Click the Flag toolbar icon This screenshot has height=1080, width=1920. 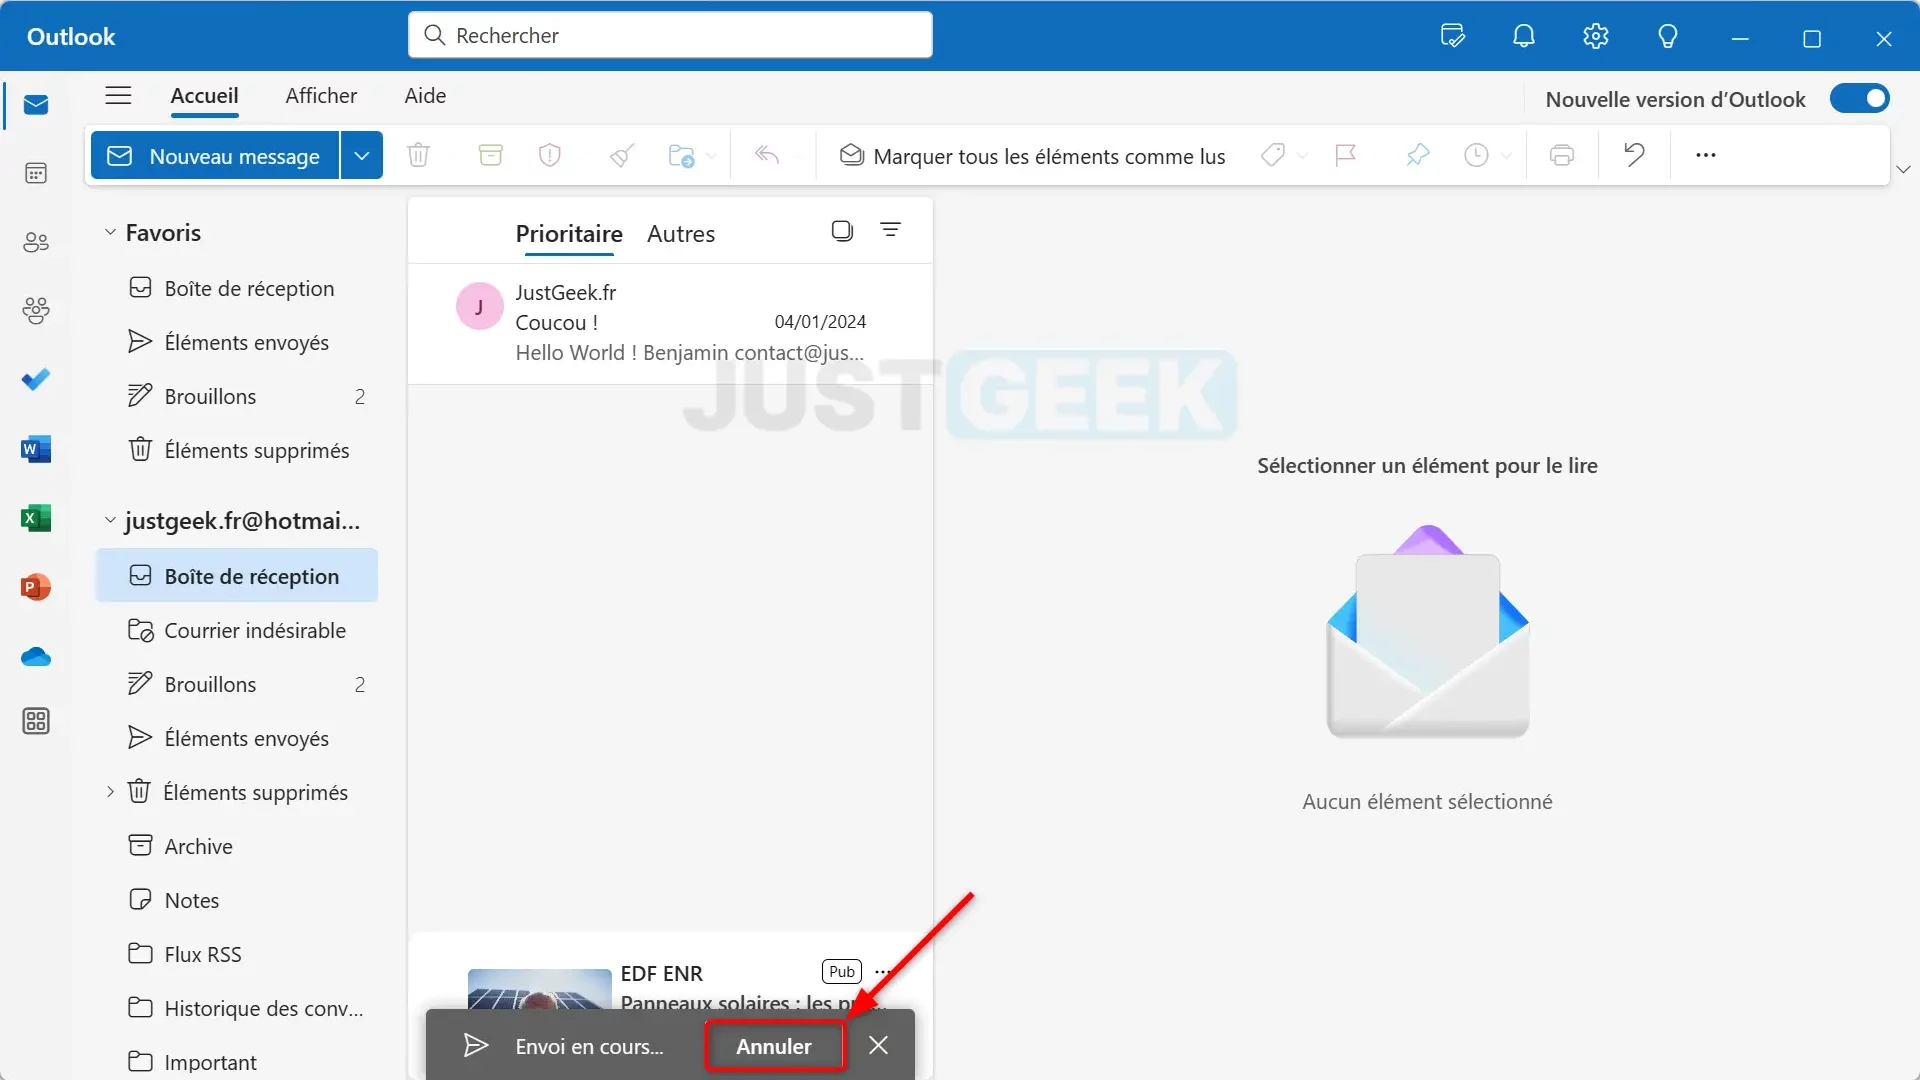[1346, 155]
